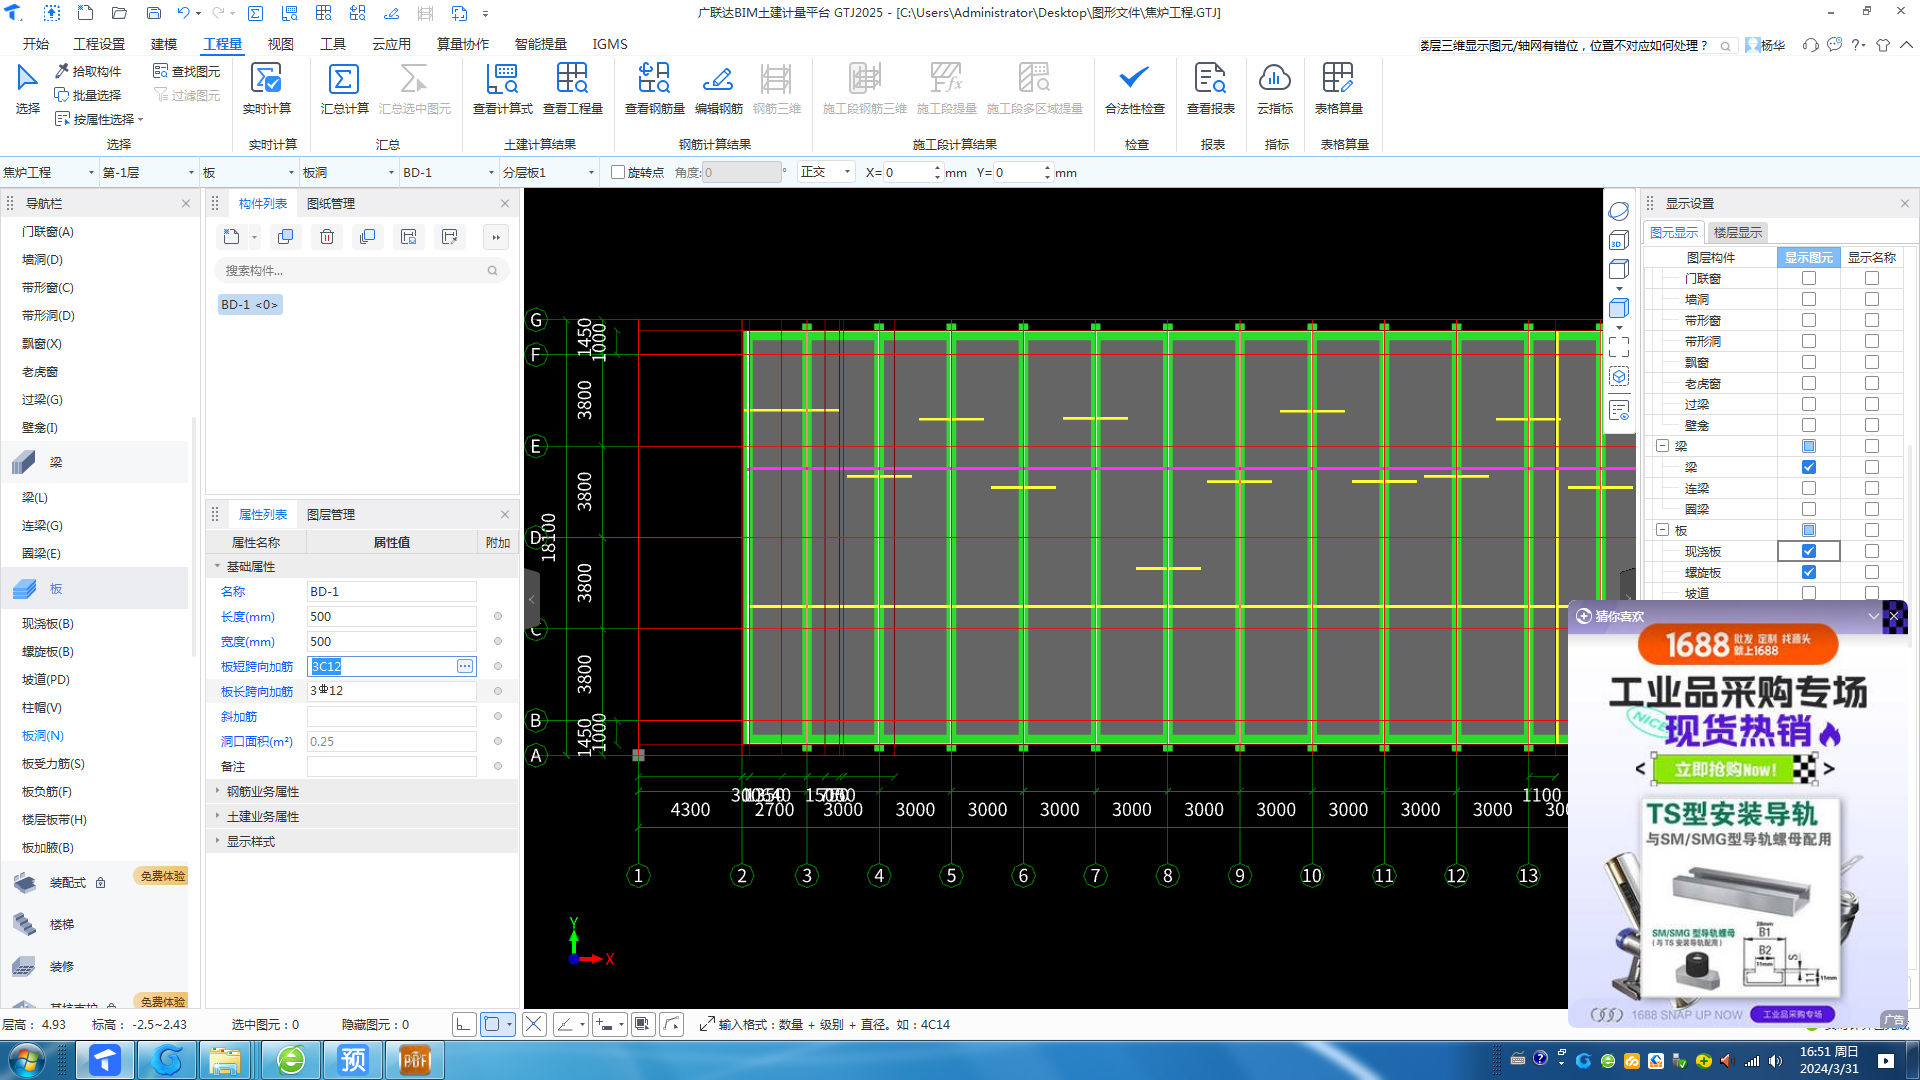This screenshot has height=1080, width=1920.
Task: Check 连梁 显示图元 checkbox
Action: pyautogui.click(x=1809, y=488)
